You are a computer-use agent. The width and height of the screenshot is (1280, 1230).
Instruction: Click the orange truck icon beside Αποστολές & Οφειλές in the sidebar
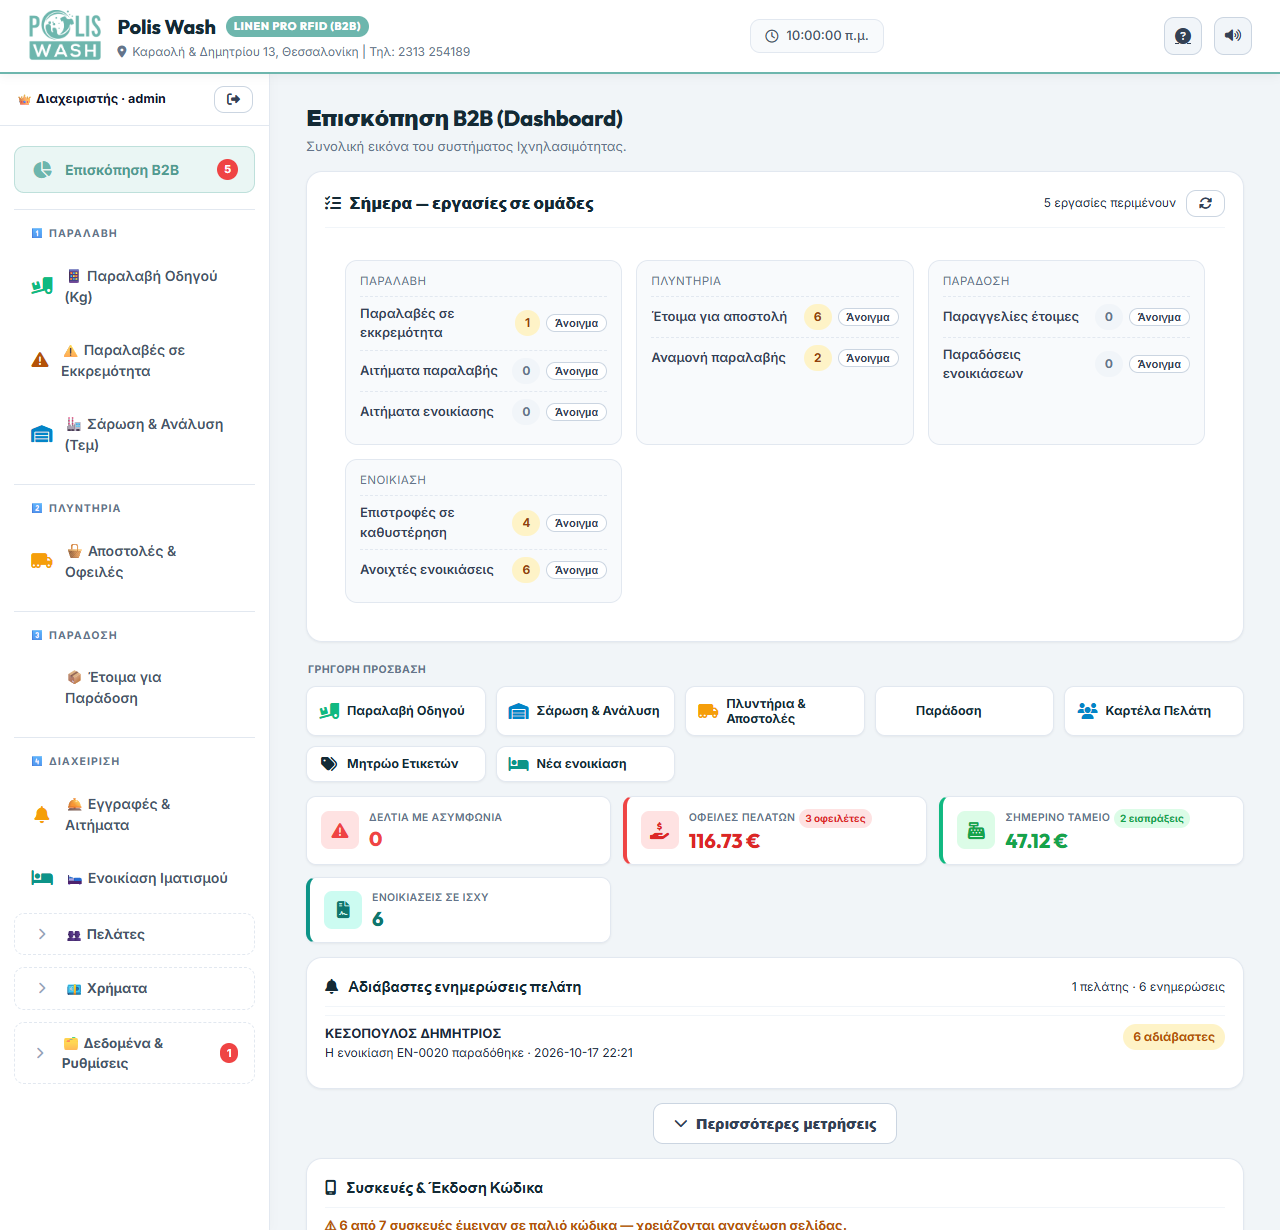click(x=42, y=561)
